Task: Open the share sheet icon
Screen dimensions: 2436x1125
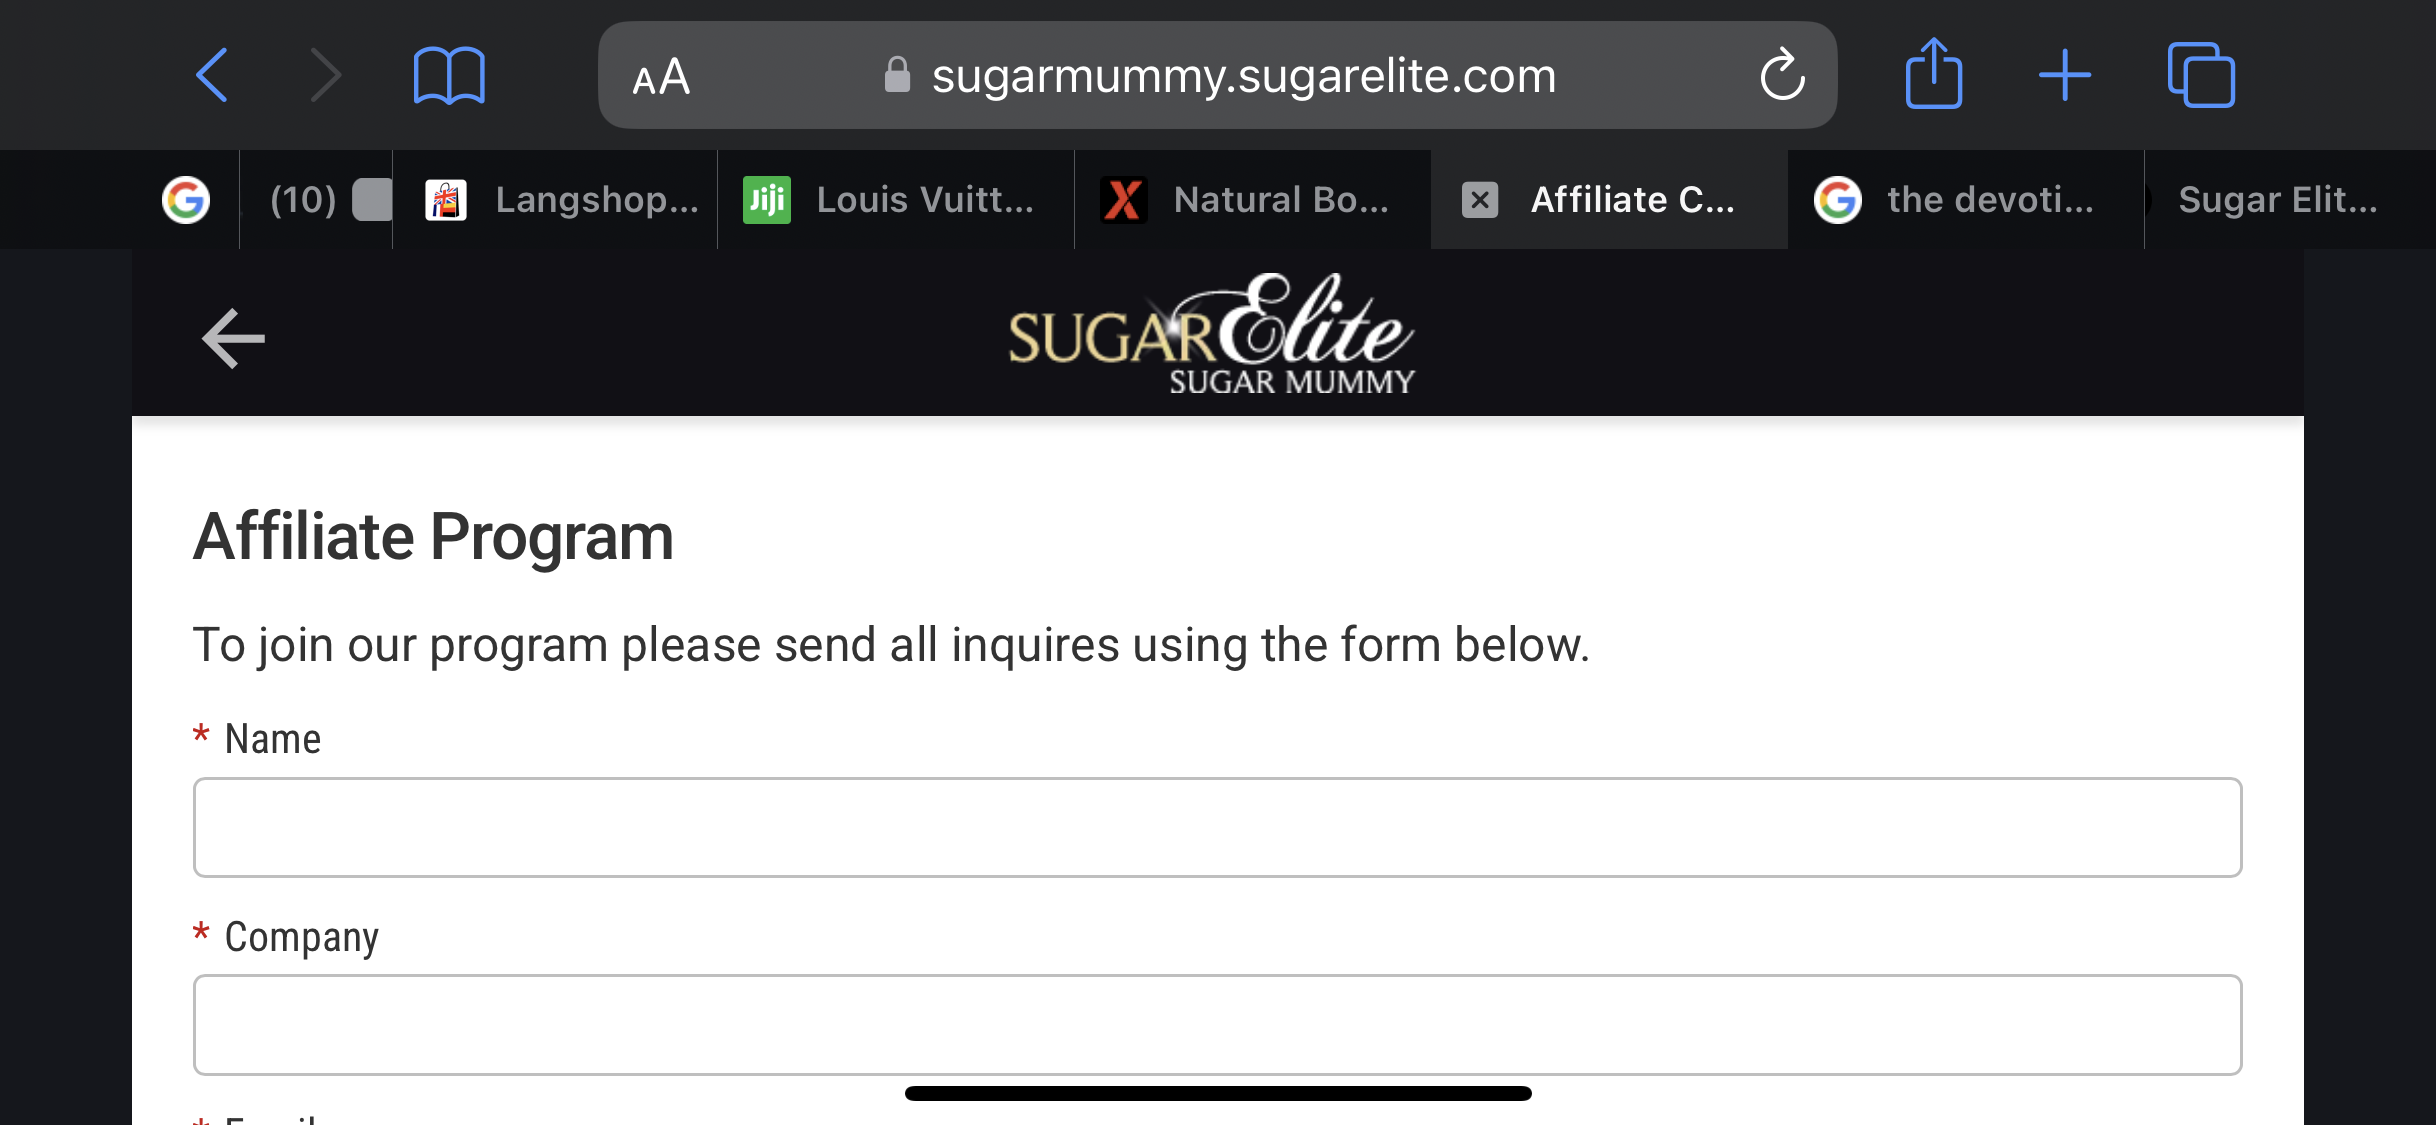Action: [1934, 73]
